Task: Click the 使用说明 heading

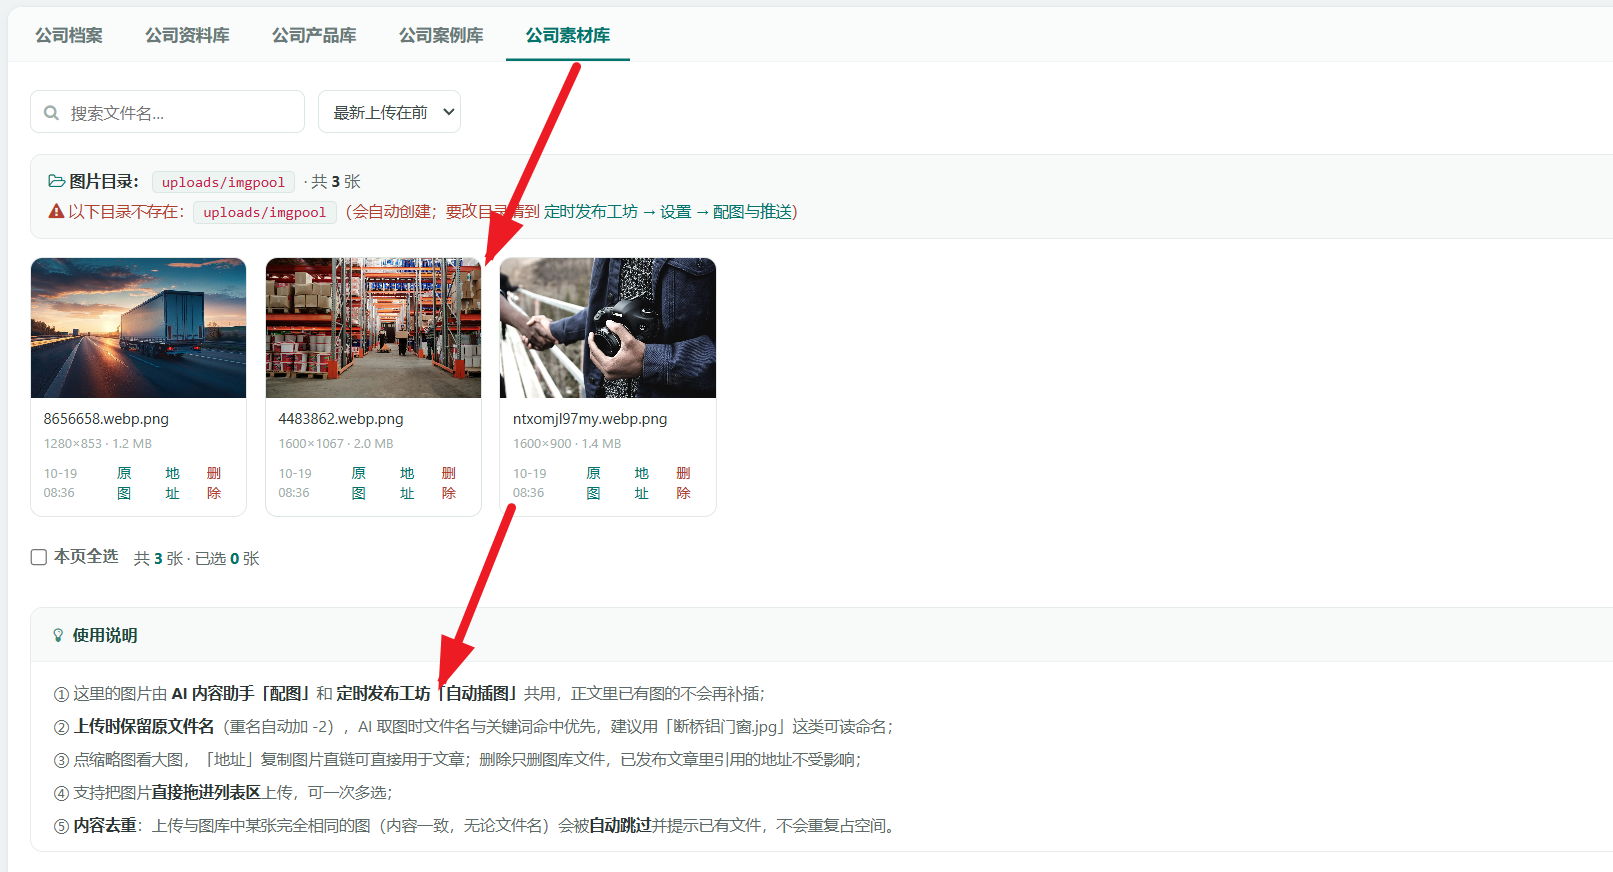Action: pos(105,635)
